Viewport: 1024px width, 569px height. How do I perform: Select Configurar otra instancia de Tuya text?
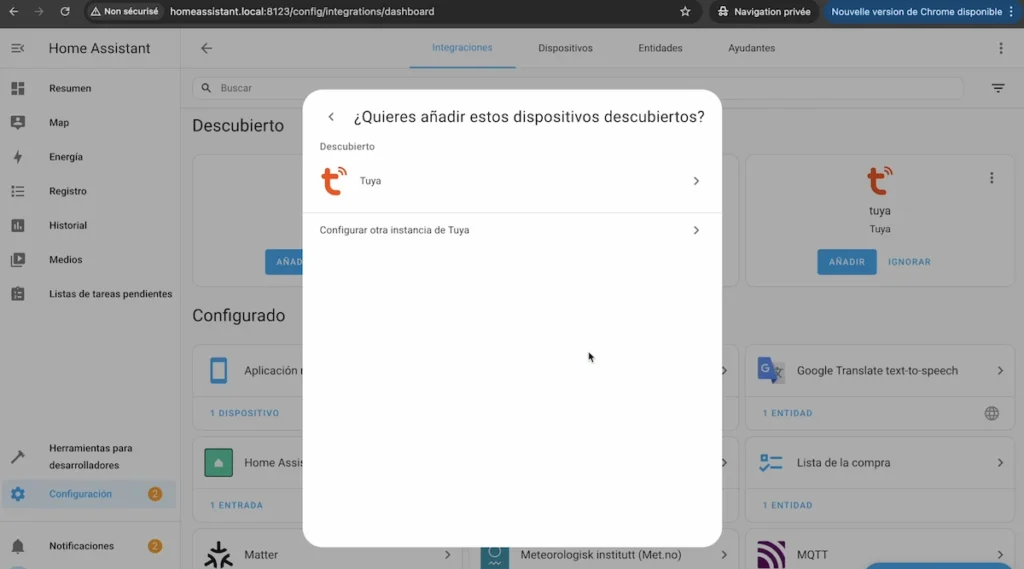[394, 230]
